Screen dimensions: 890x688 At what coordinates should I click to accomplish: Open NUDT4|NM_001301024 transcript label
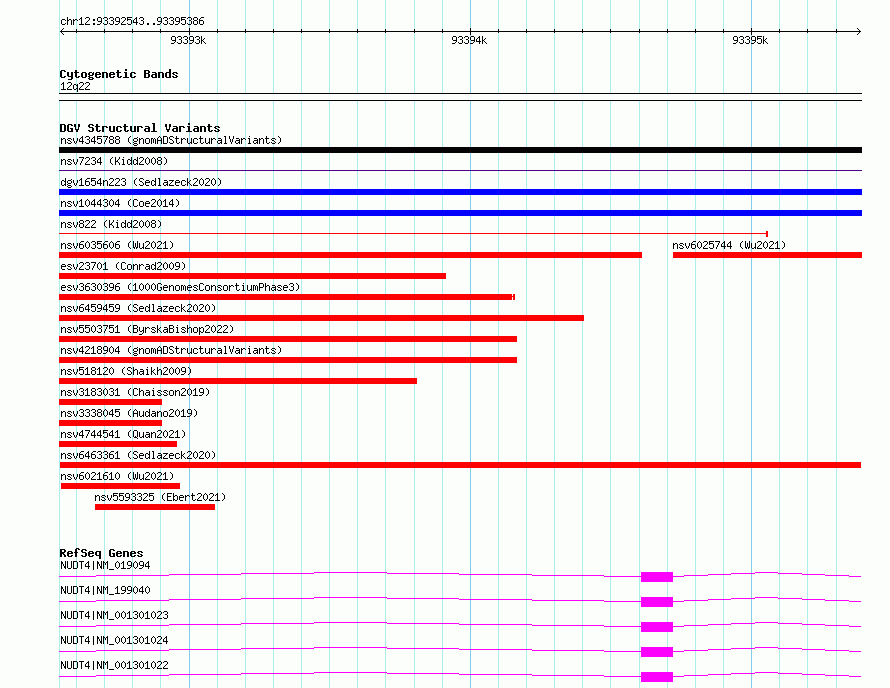(114, 640)
